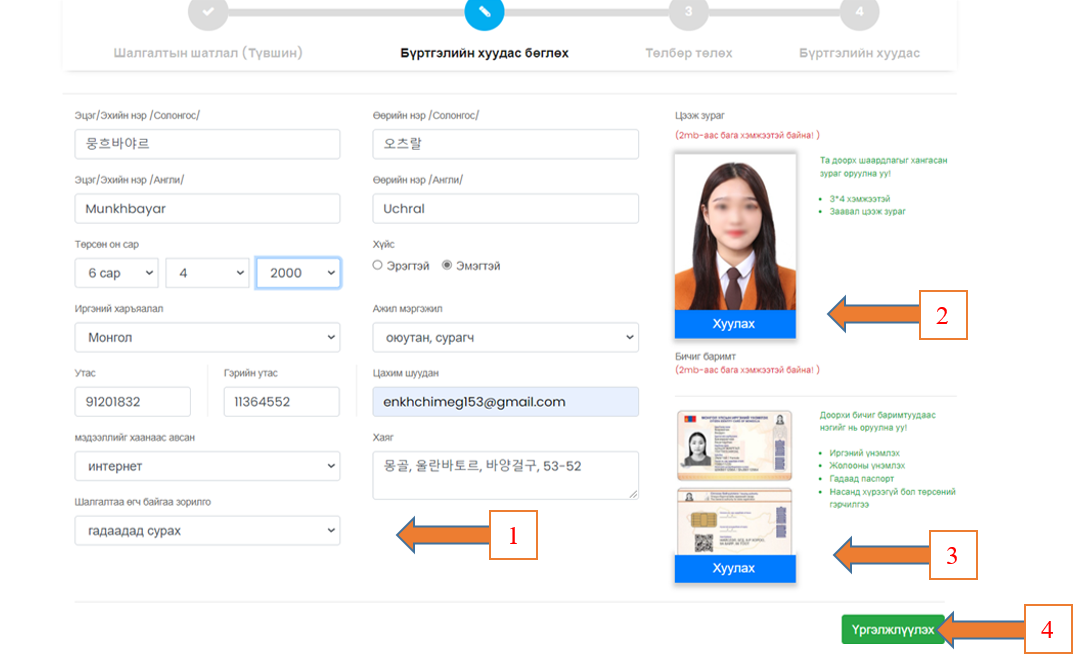Open the exam purpose dropdown гадаадад сурах
Image resolution: width=1082 pixels, height=664 pixels.
pyautogui.click(x=207, y=531)
